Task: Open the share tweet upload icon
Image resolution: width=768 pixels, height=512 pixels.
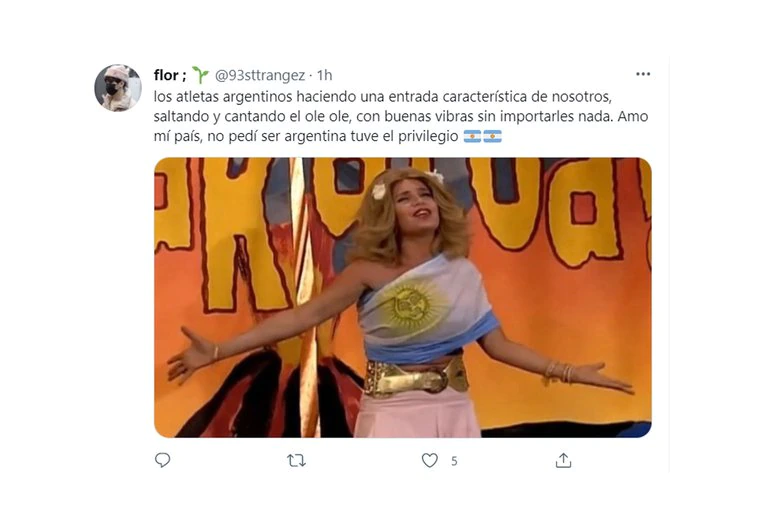Action: [563, 460]
